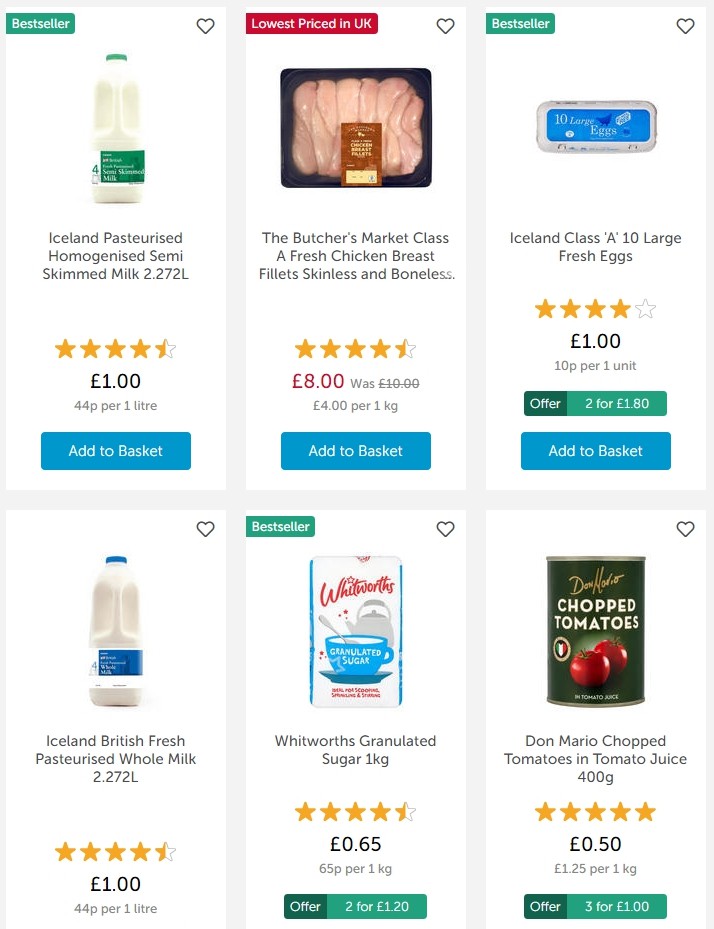Click the heart icon on Iceland Whole Milk

pyautogui.click(x=205, y=529)
